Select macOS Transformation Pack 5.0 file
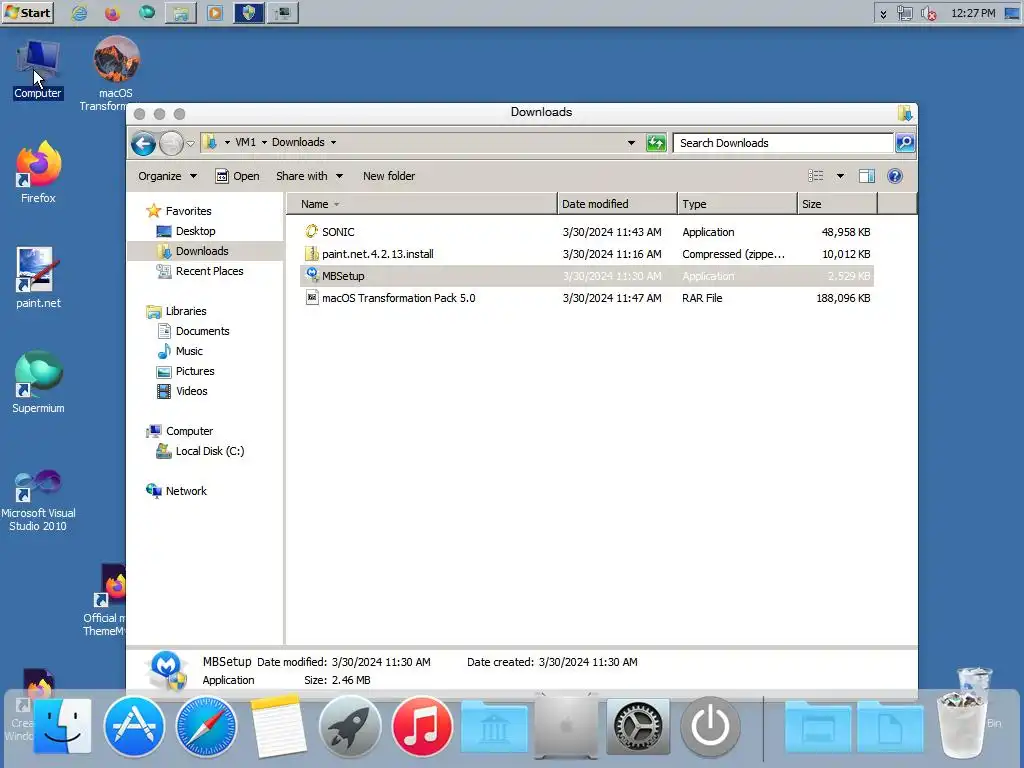The image size is (1024, 768). [x=586, y=298]
